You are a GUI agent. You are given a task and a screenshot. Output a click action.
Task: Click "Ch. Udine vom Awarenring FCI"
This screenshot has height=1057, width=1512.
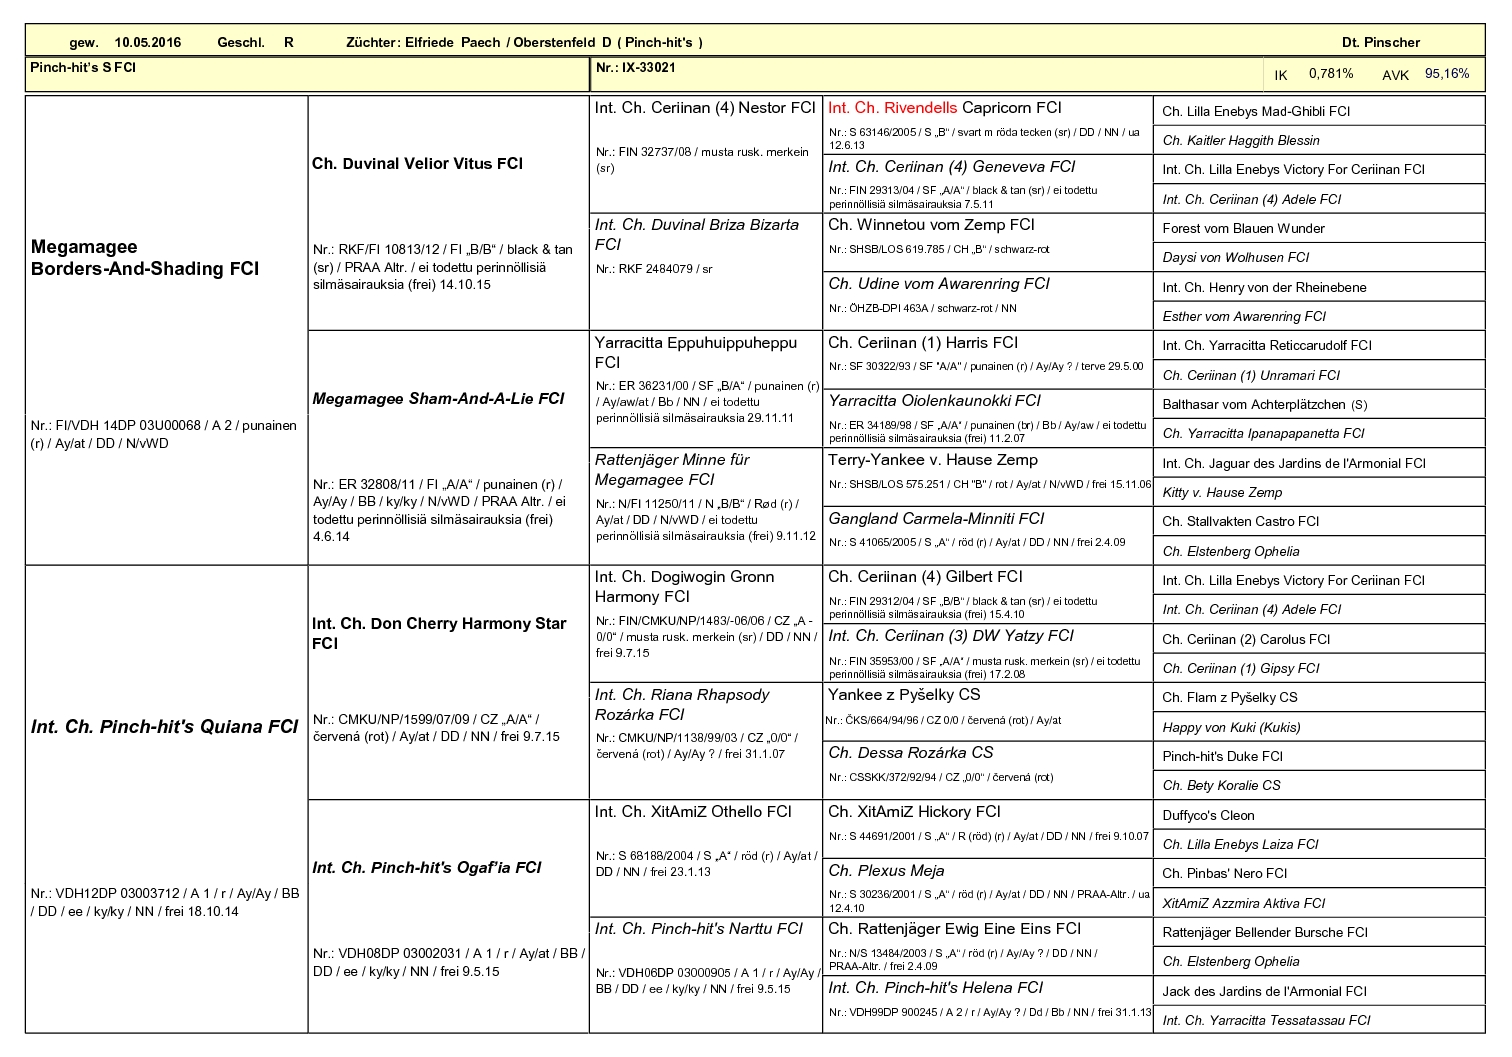pos(939,284)
